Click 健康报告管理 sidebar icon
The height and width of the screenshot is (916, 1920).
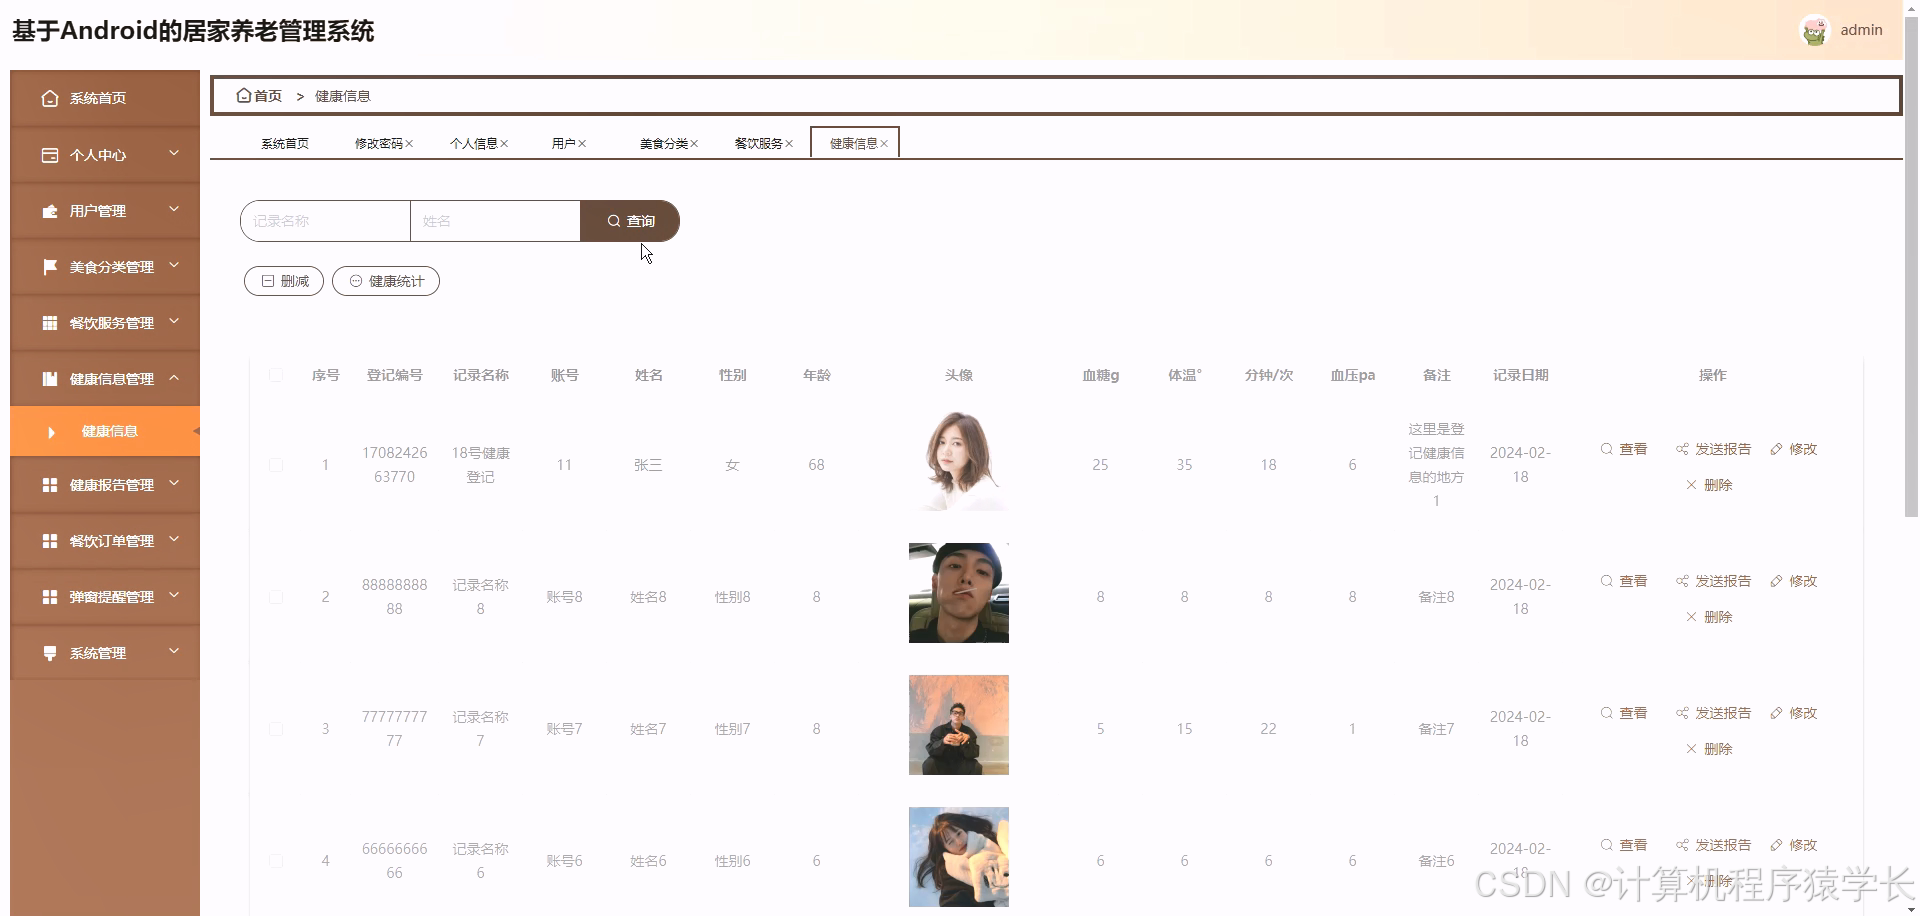pos(50,485)
